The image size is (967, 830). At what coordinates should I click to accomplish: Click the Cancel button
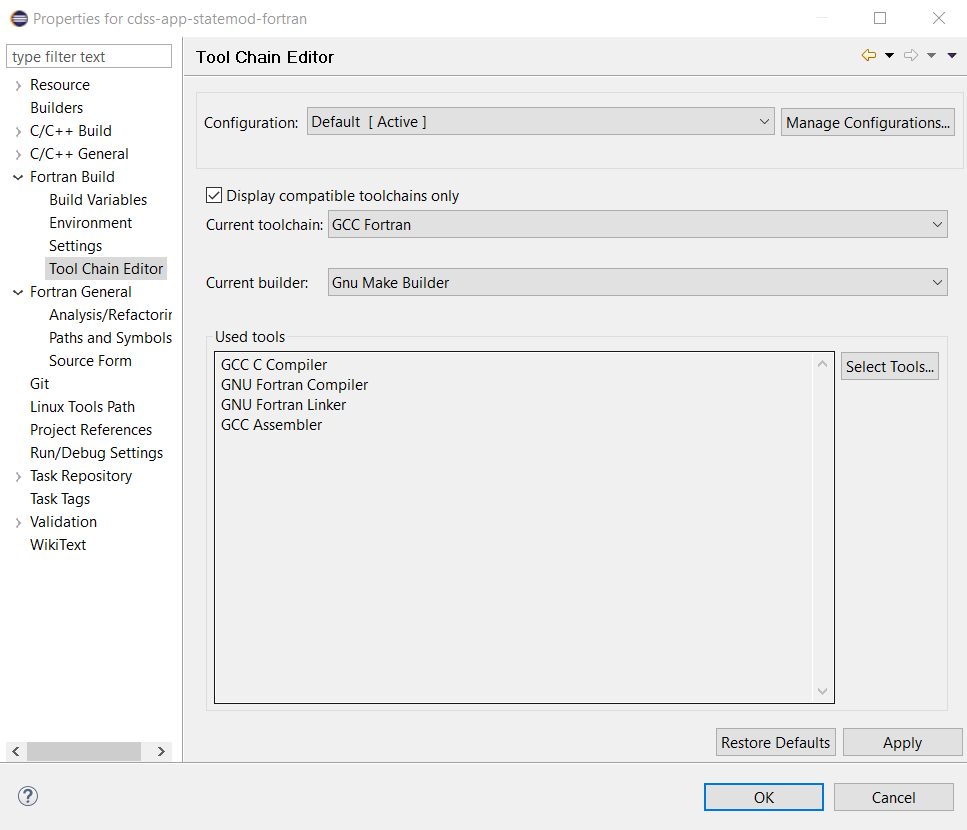(893, 797)
